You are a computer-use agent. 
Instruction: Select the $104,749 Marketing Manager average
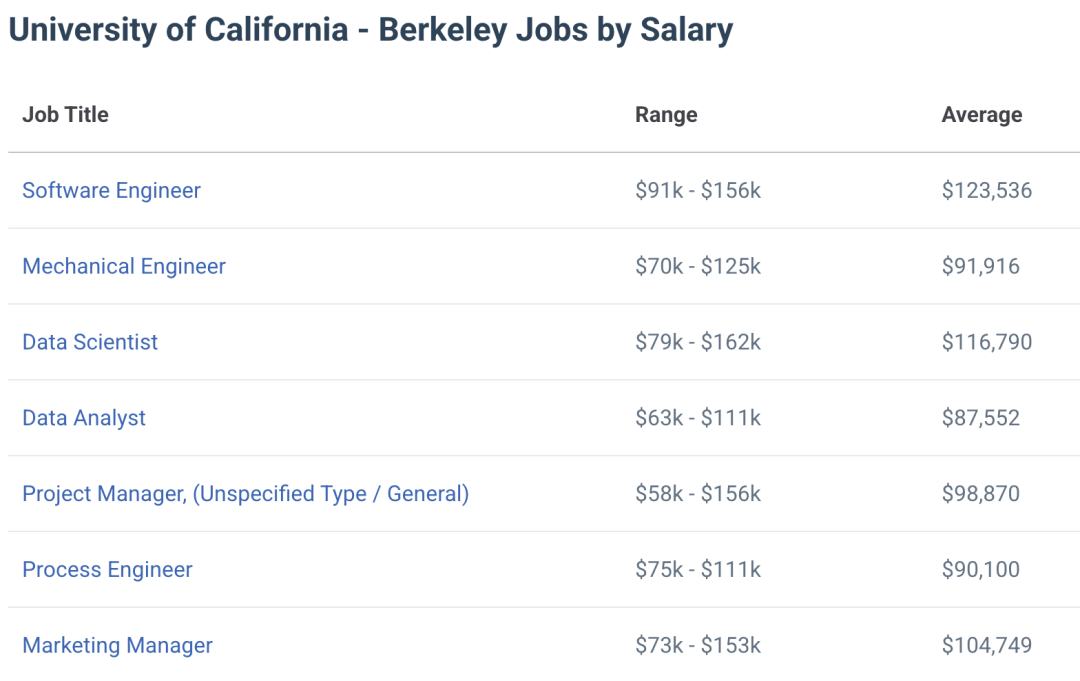click(987, 646)
